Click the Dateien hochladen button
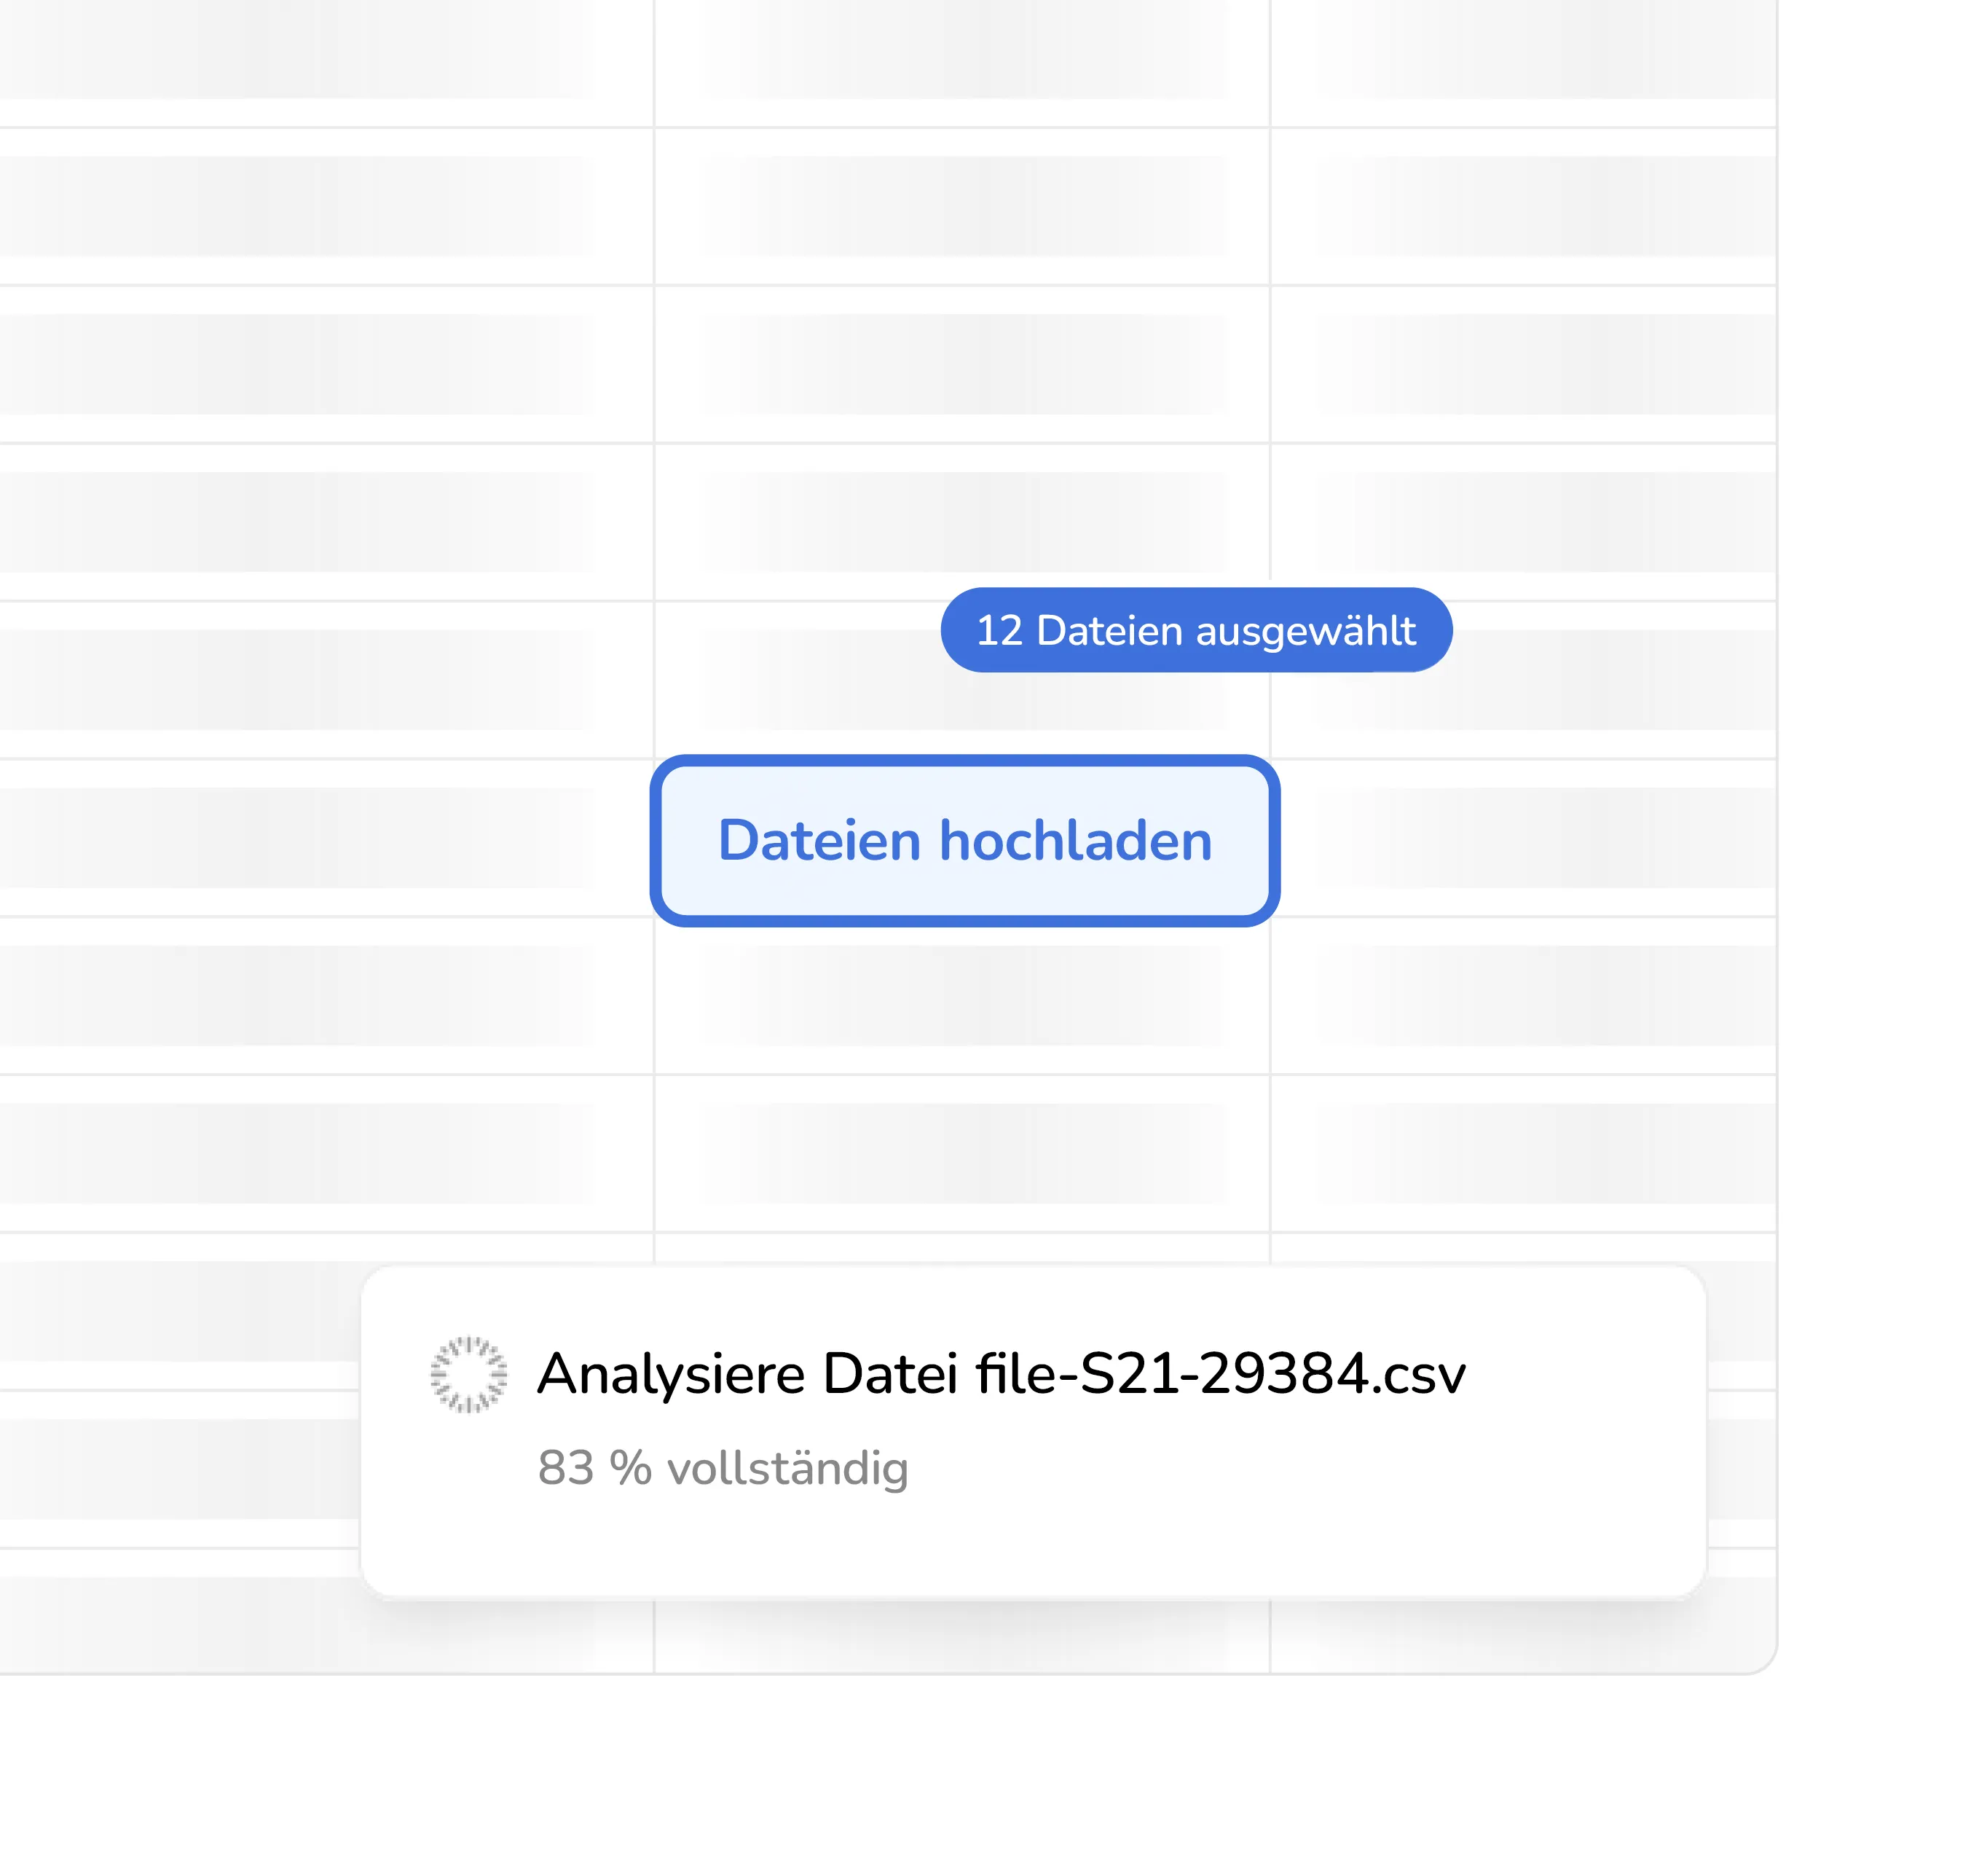This screenshot has height=1876, width=1979. coord(964,840)
